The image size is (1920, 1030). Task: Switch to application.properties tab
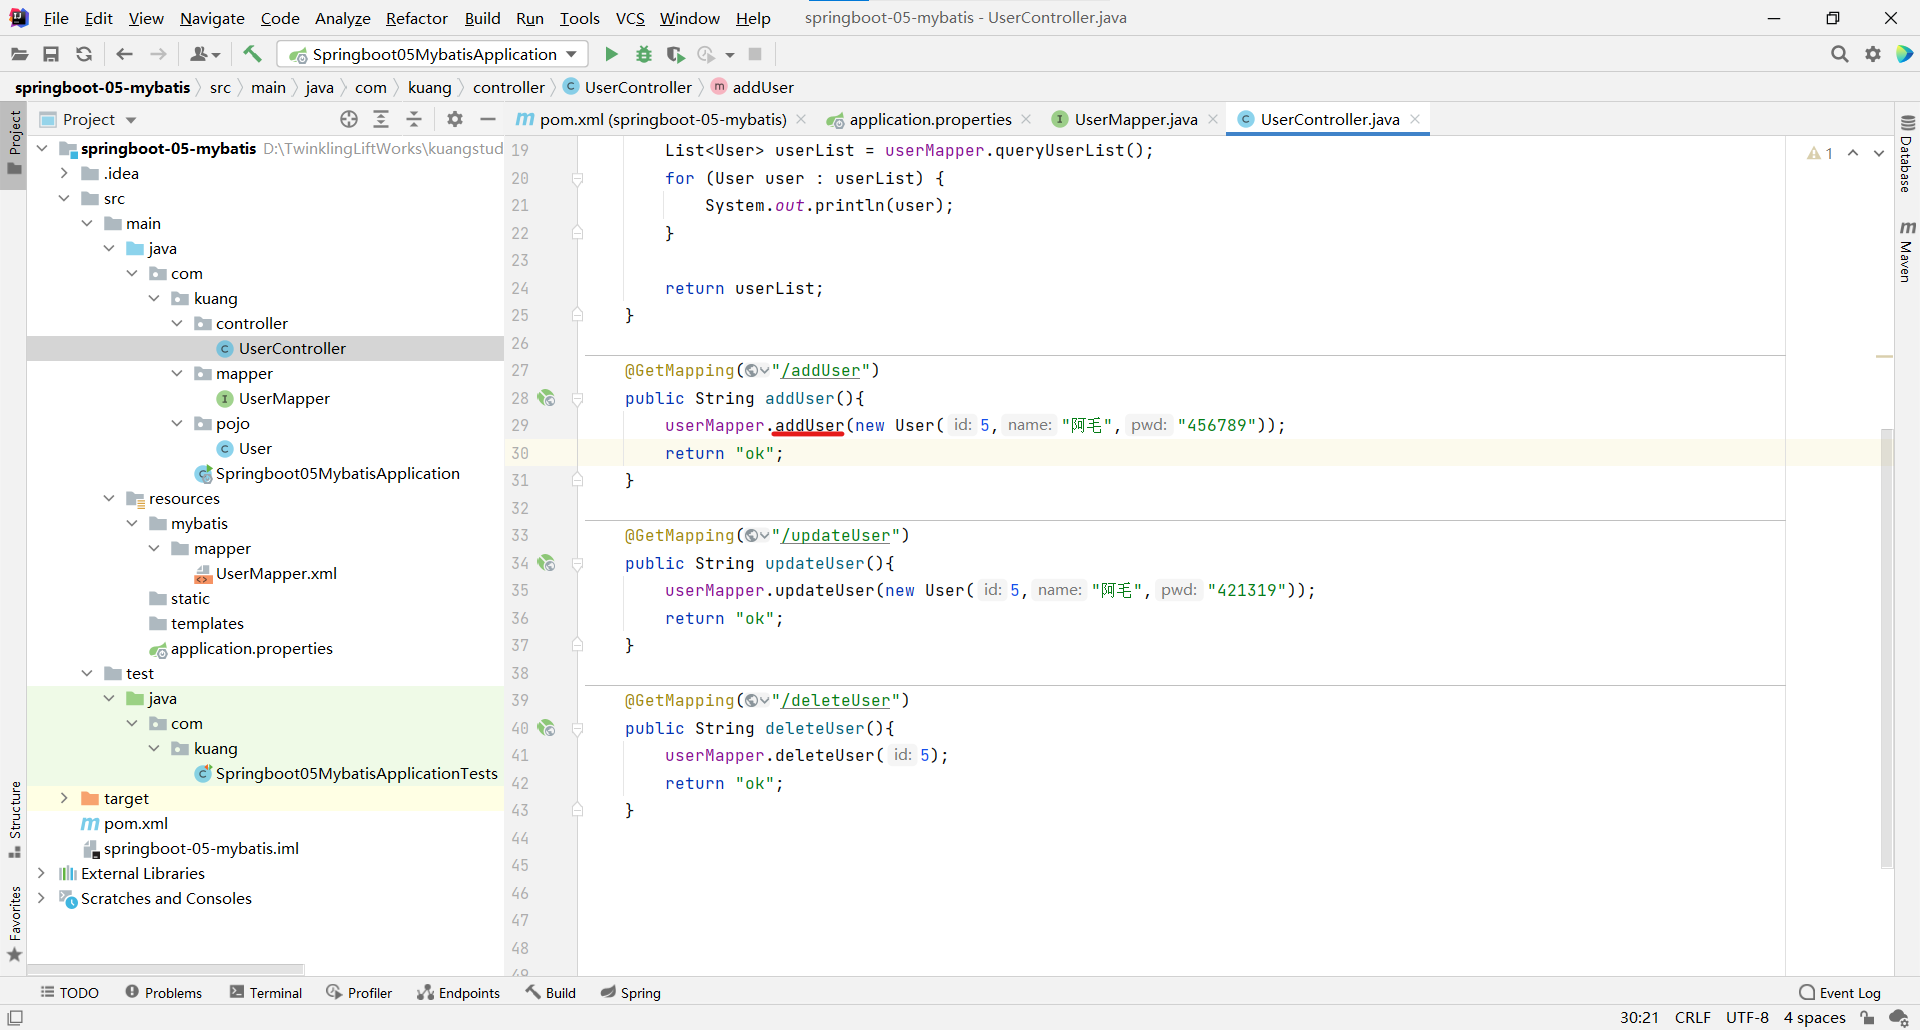pos(930,119)
